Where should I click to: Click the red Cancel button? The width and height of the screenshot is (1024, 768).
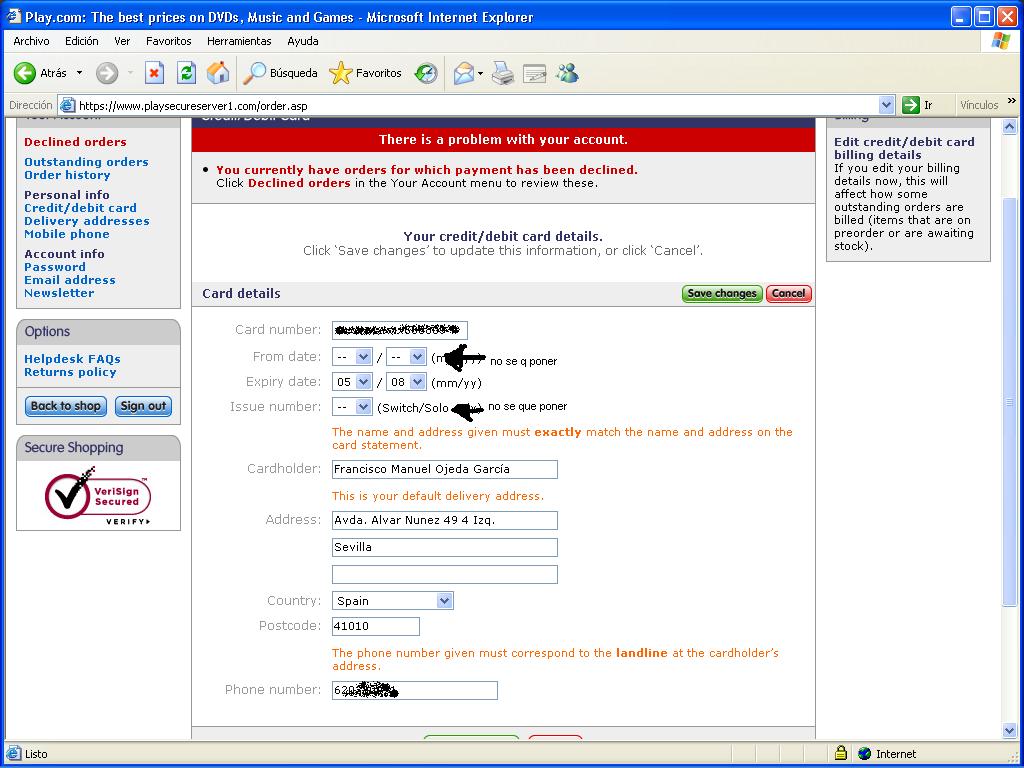pyautogui.click(x=788, y=294)
